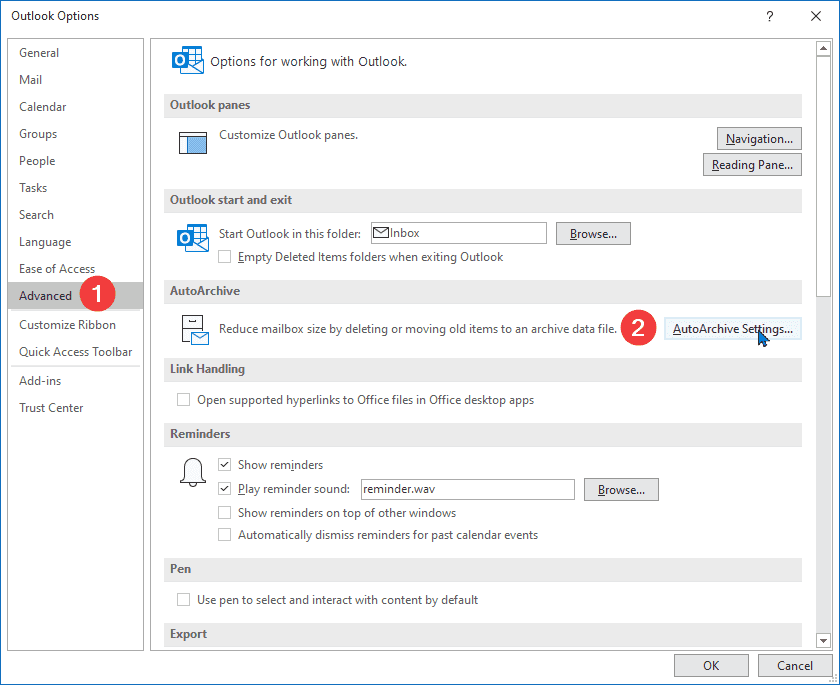Switch to Calendar options category
Image resolution: width=840 pixels, height=685 pixels.
click(42, 107)
